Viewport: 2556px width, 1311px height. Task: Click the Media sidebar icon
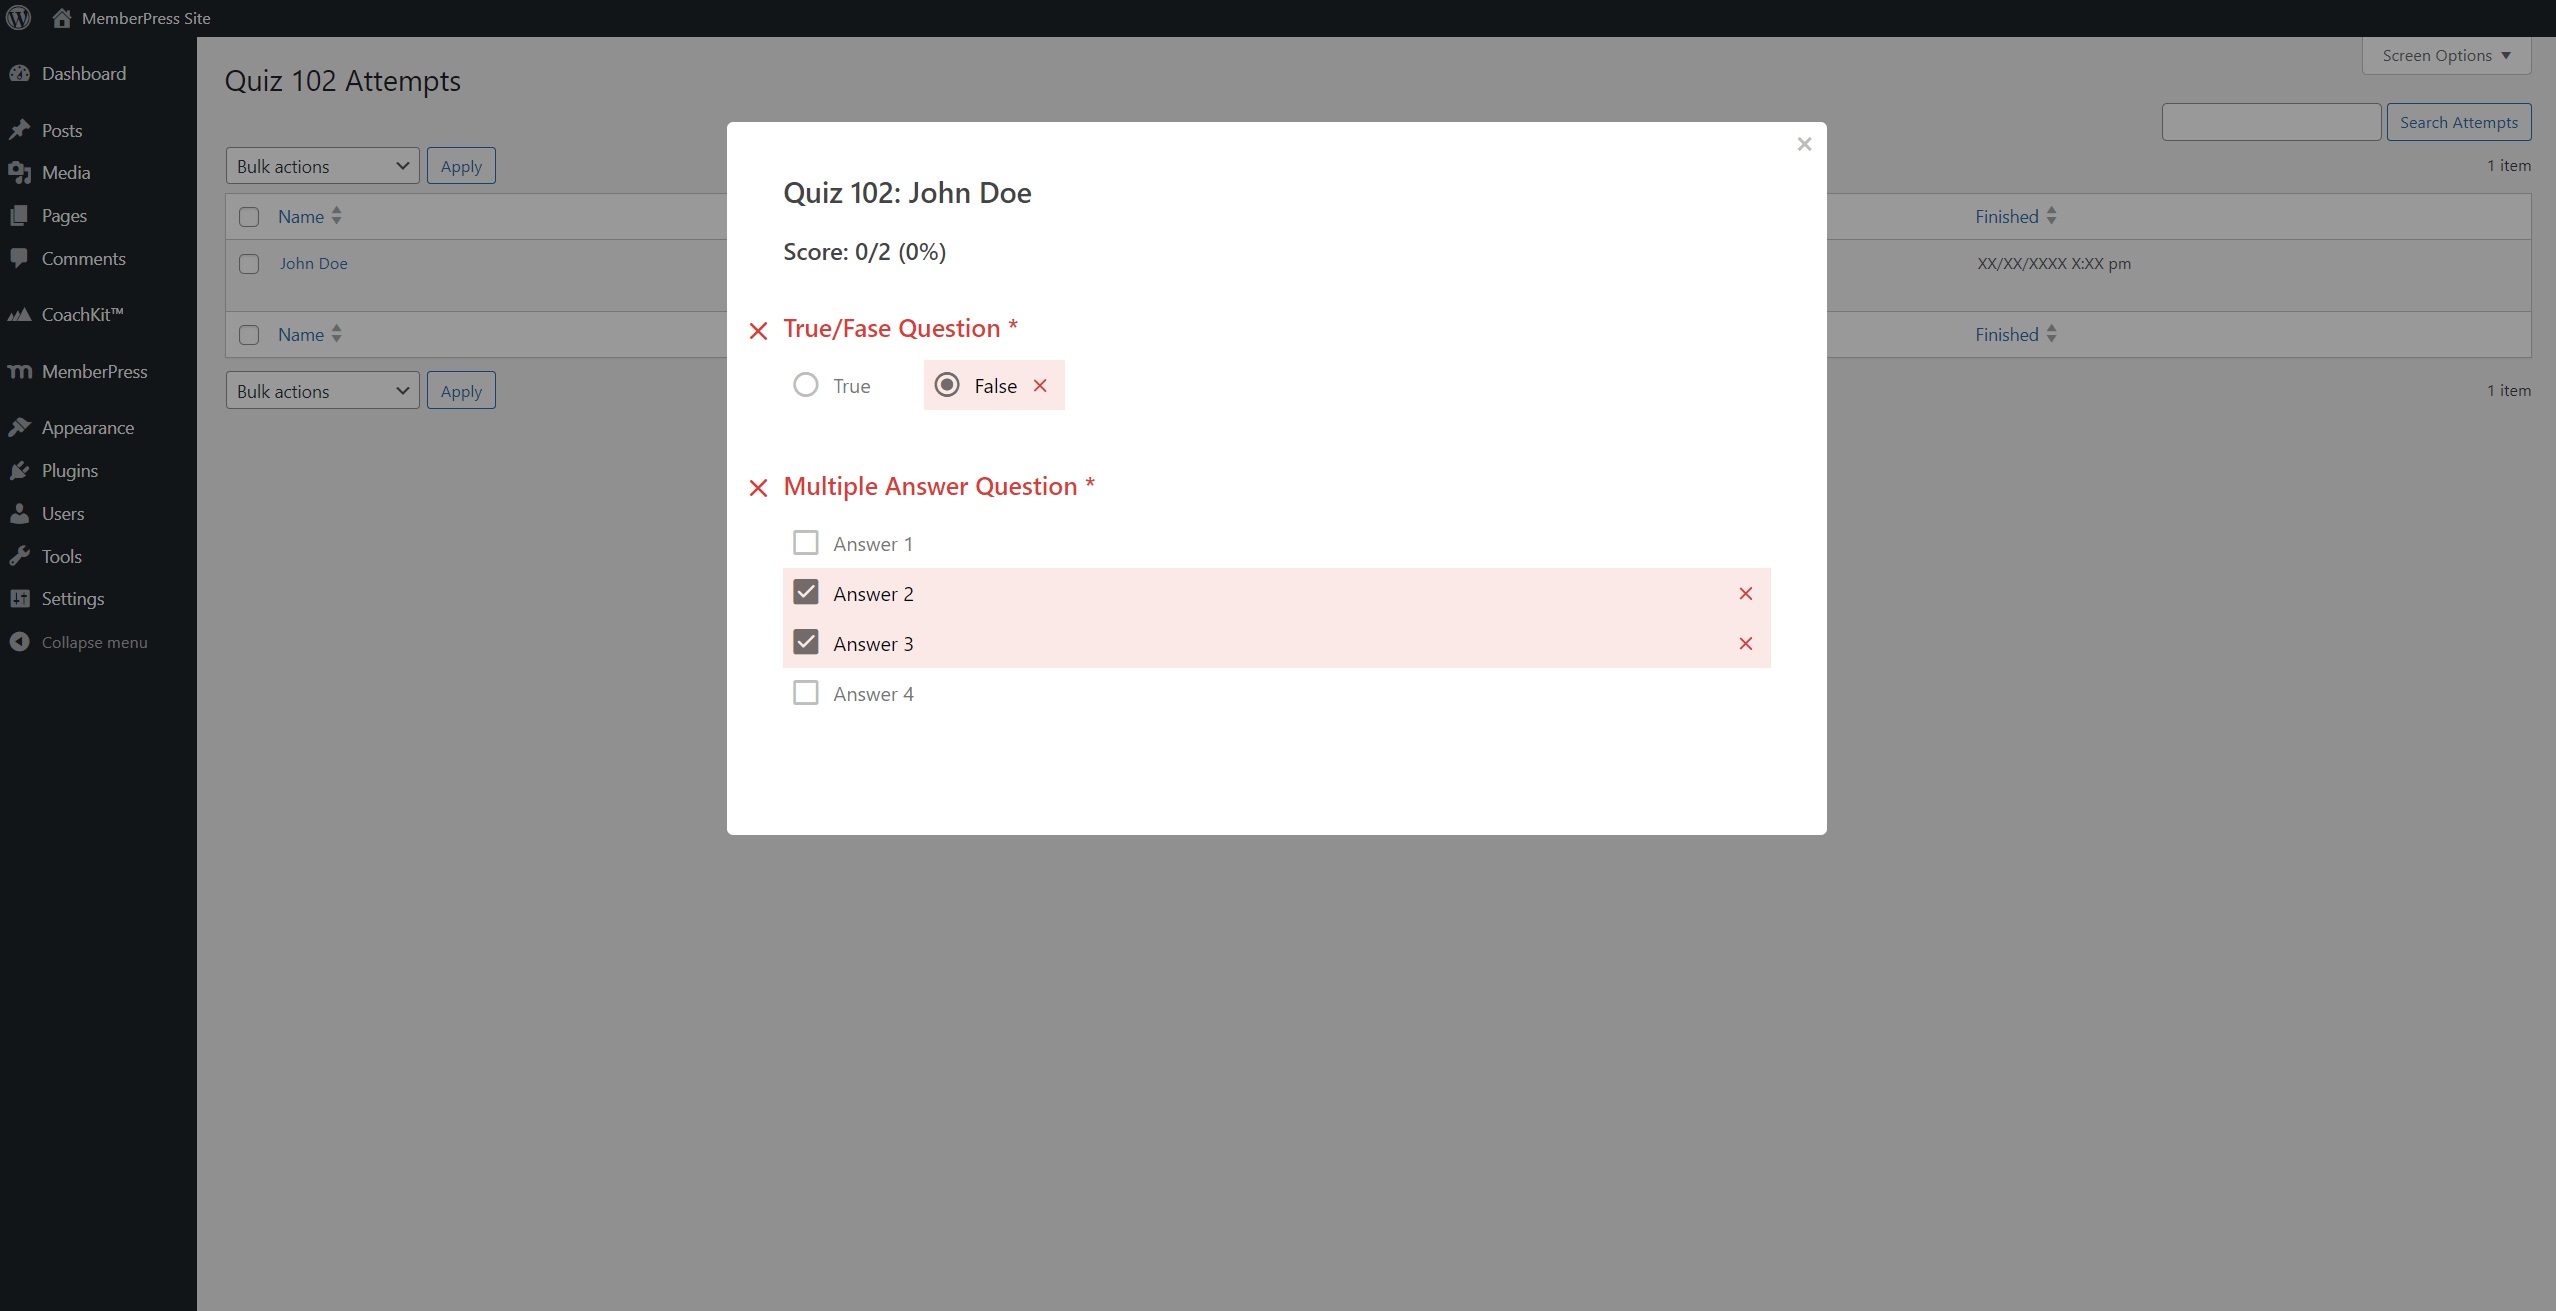tap(22, 172)
